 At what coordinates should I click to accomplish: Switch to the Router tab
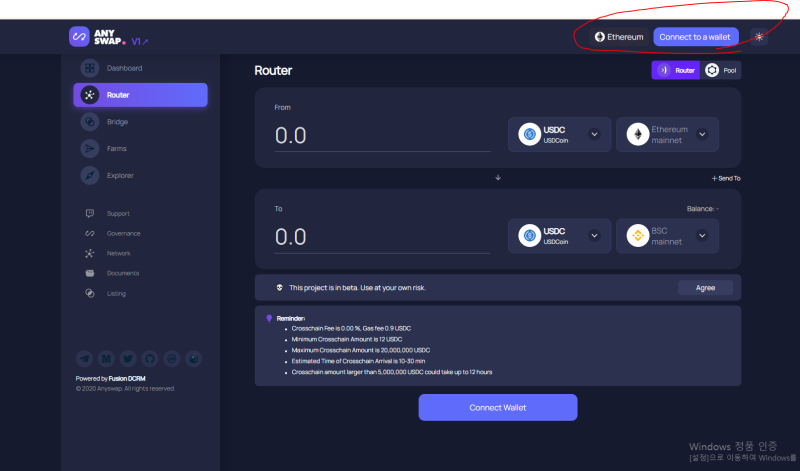tap(676, 70)
